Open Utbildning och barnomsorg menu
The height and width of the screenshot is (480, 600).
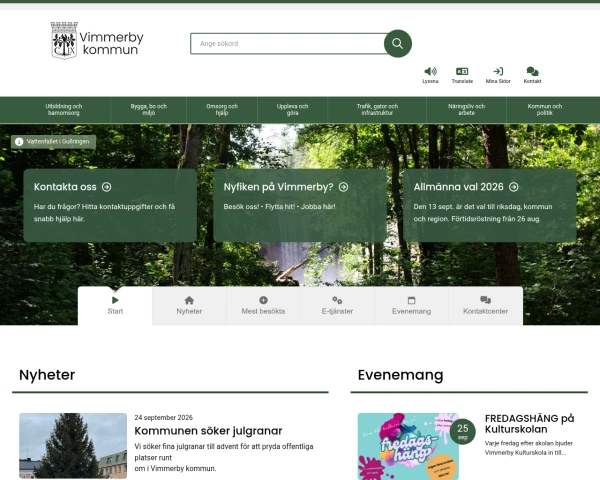pos(64,110)
